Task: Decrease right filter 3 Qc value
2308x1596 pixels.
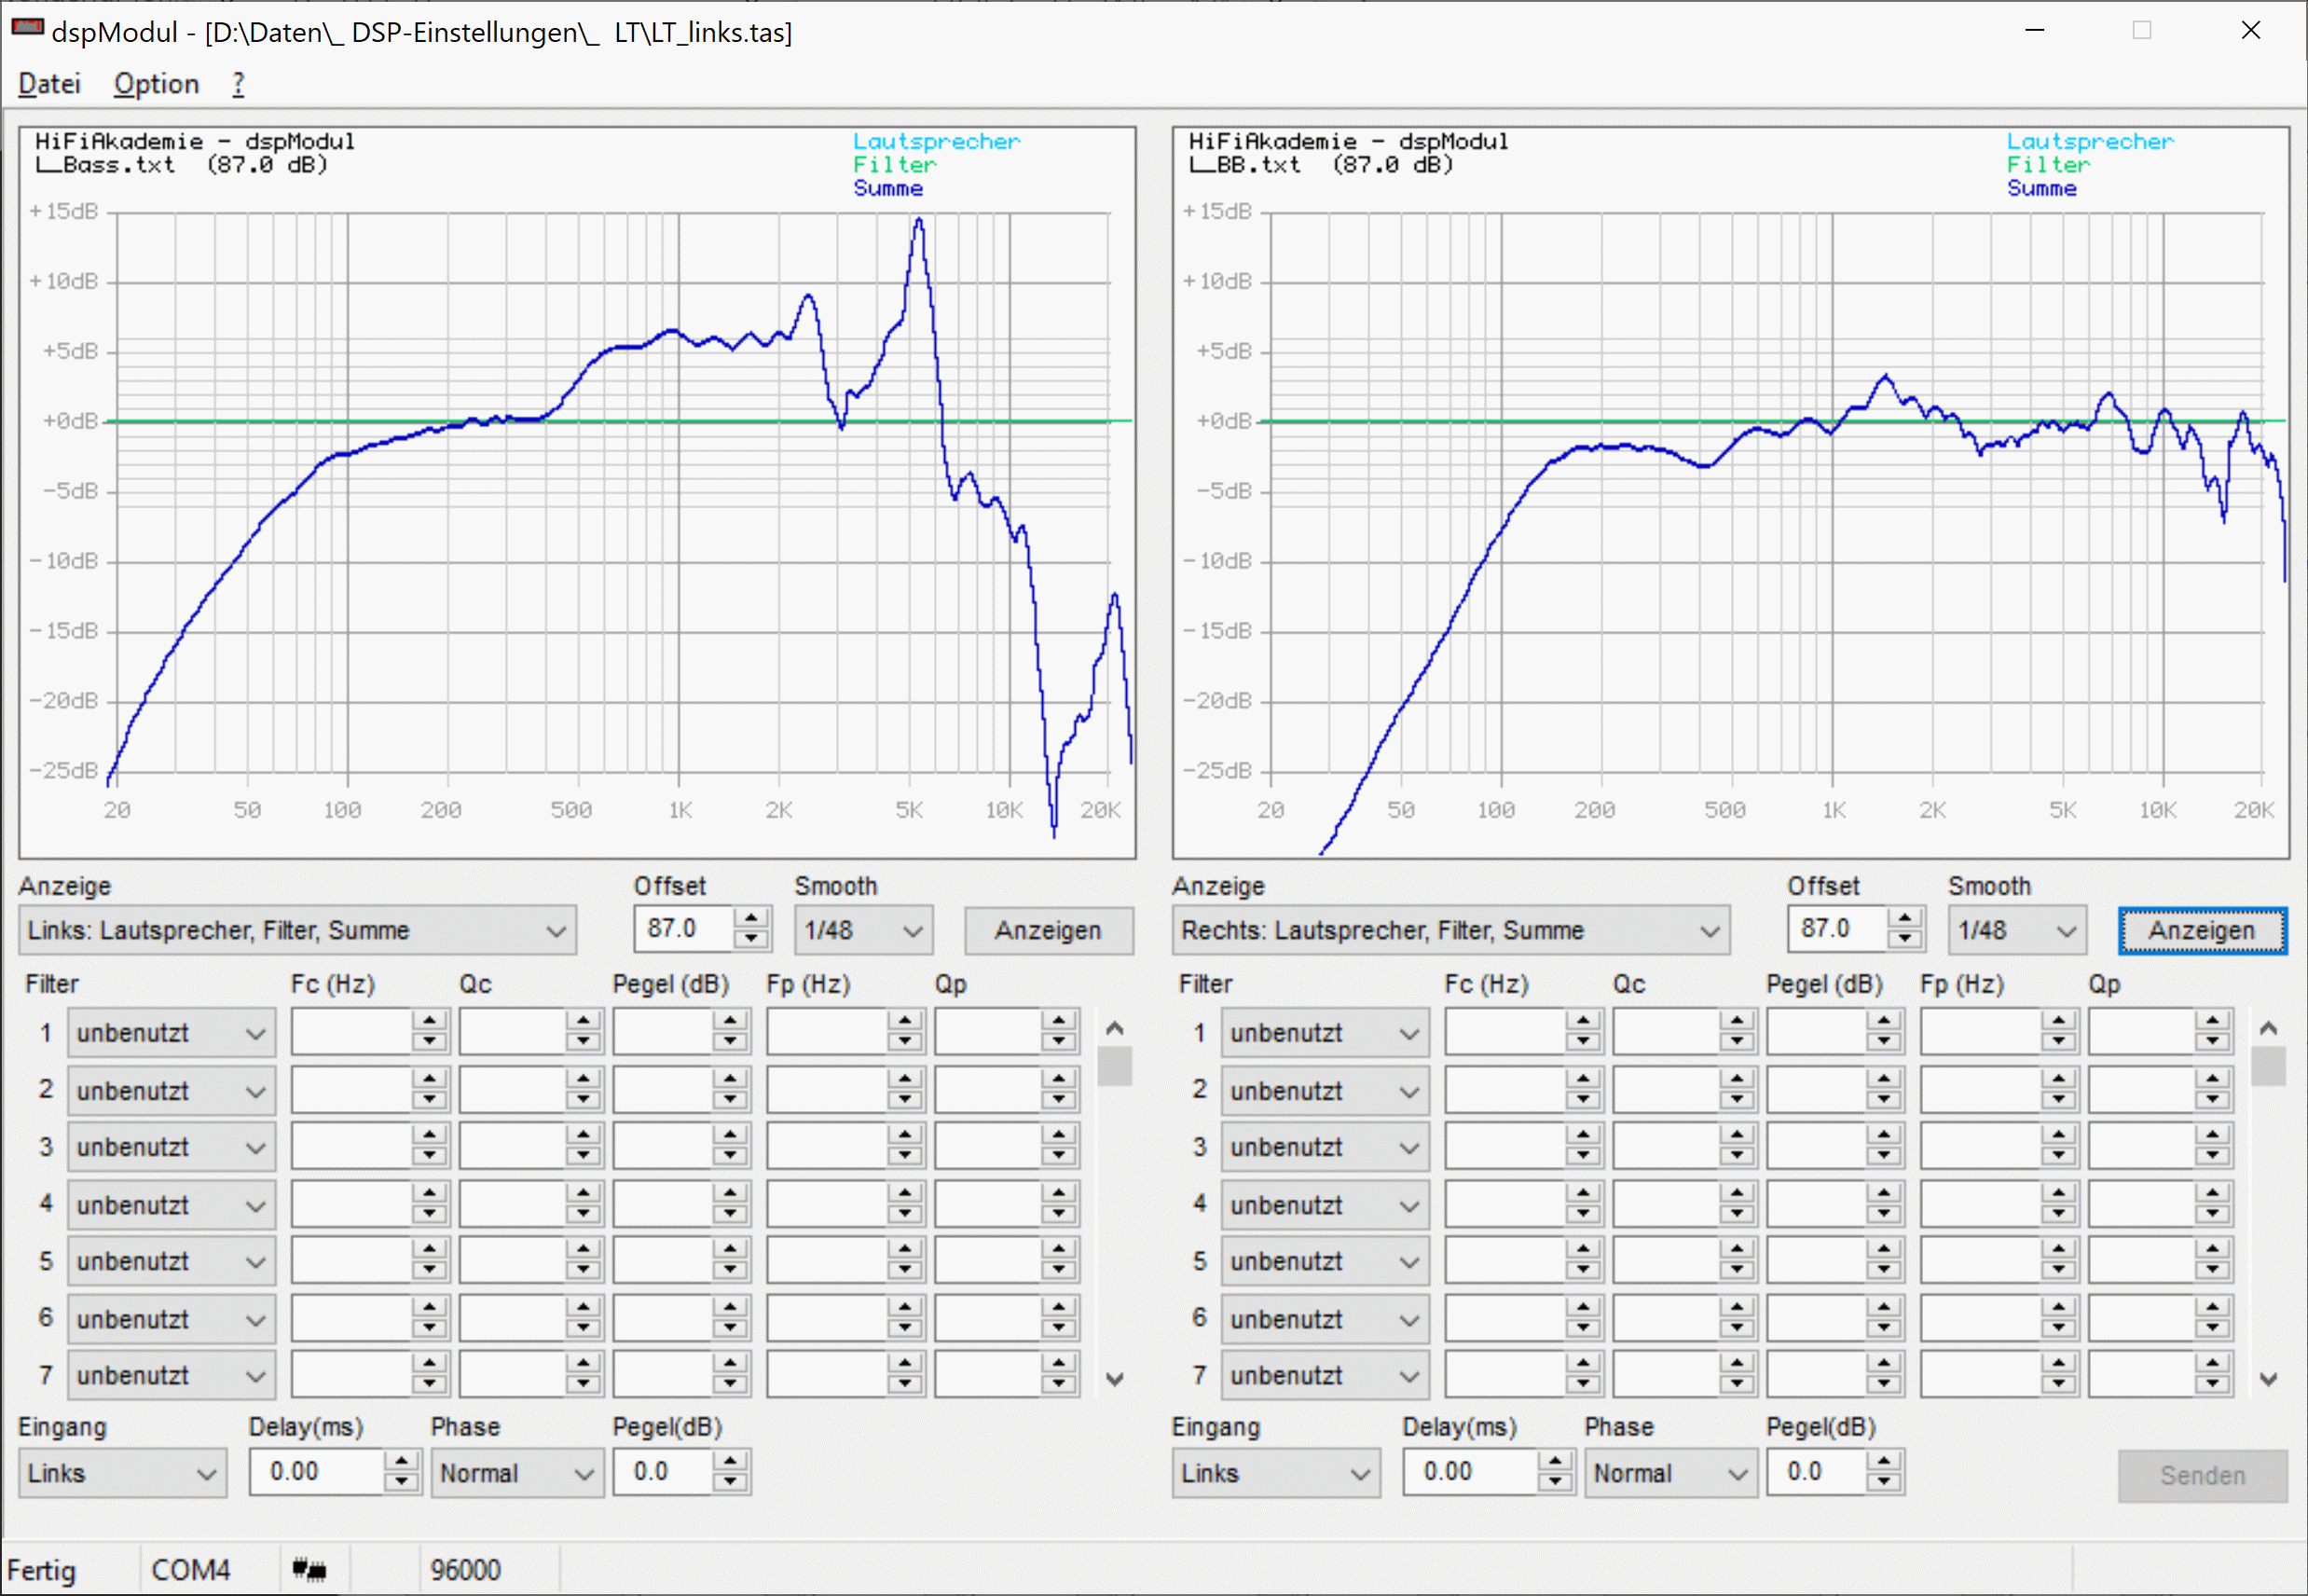Action: [1737, 1157]
